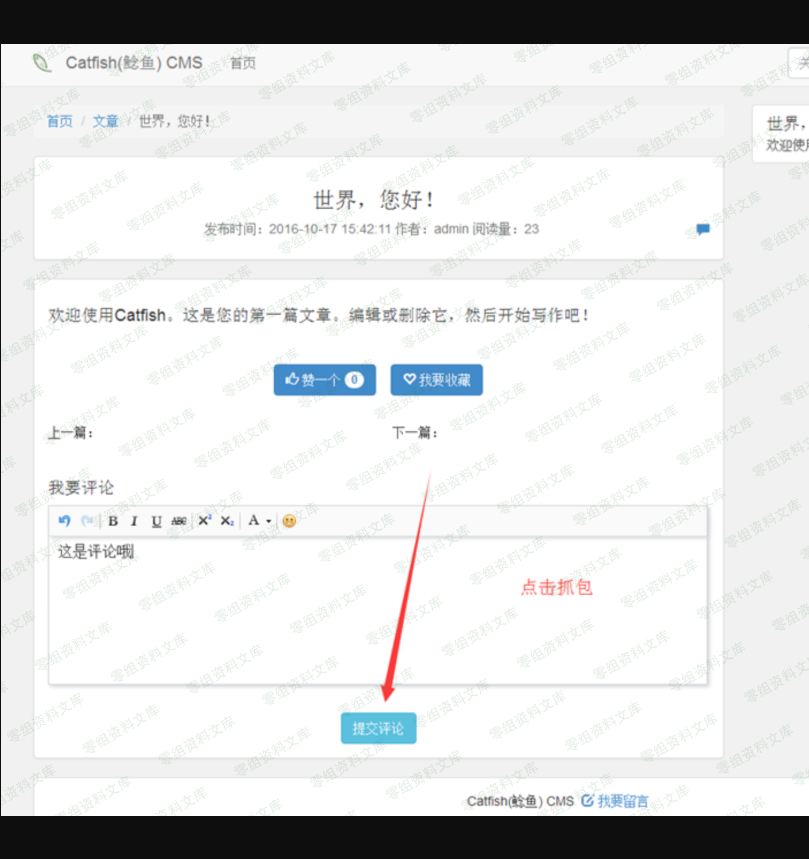The height and width of the screenshot is (859, 809).
Task: Click the blue comment bubble icon
Action: pos(703,229)
